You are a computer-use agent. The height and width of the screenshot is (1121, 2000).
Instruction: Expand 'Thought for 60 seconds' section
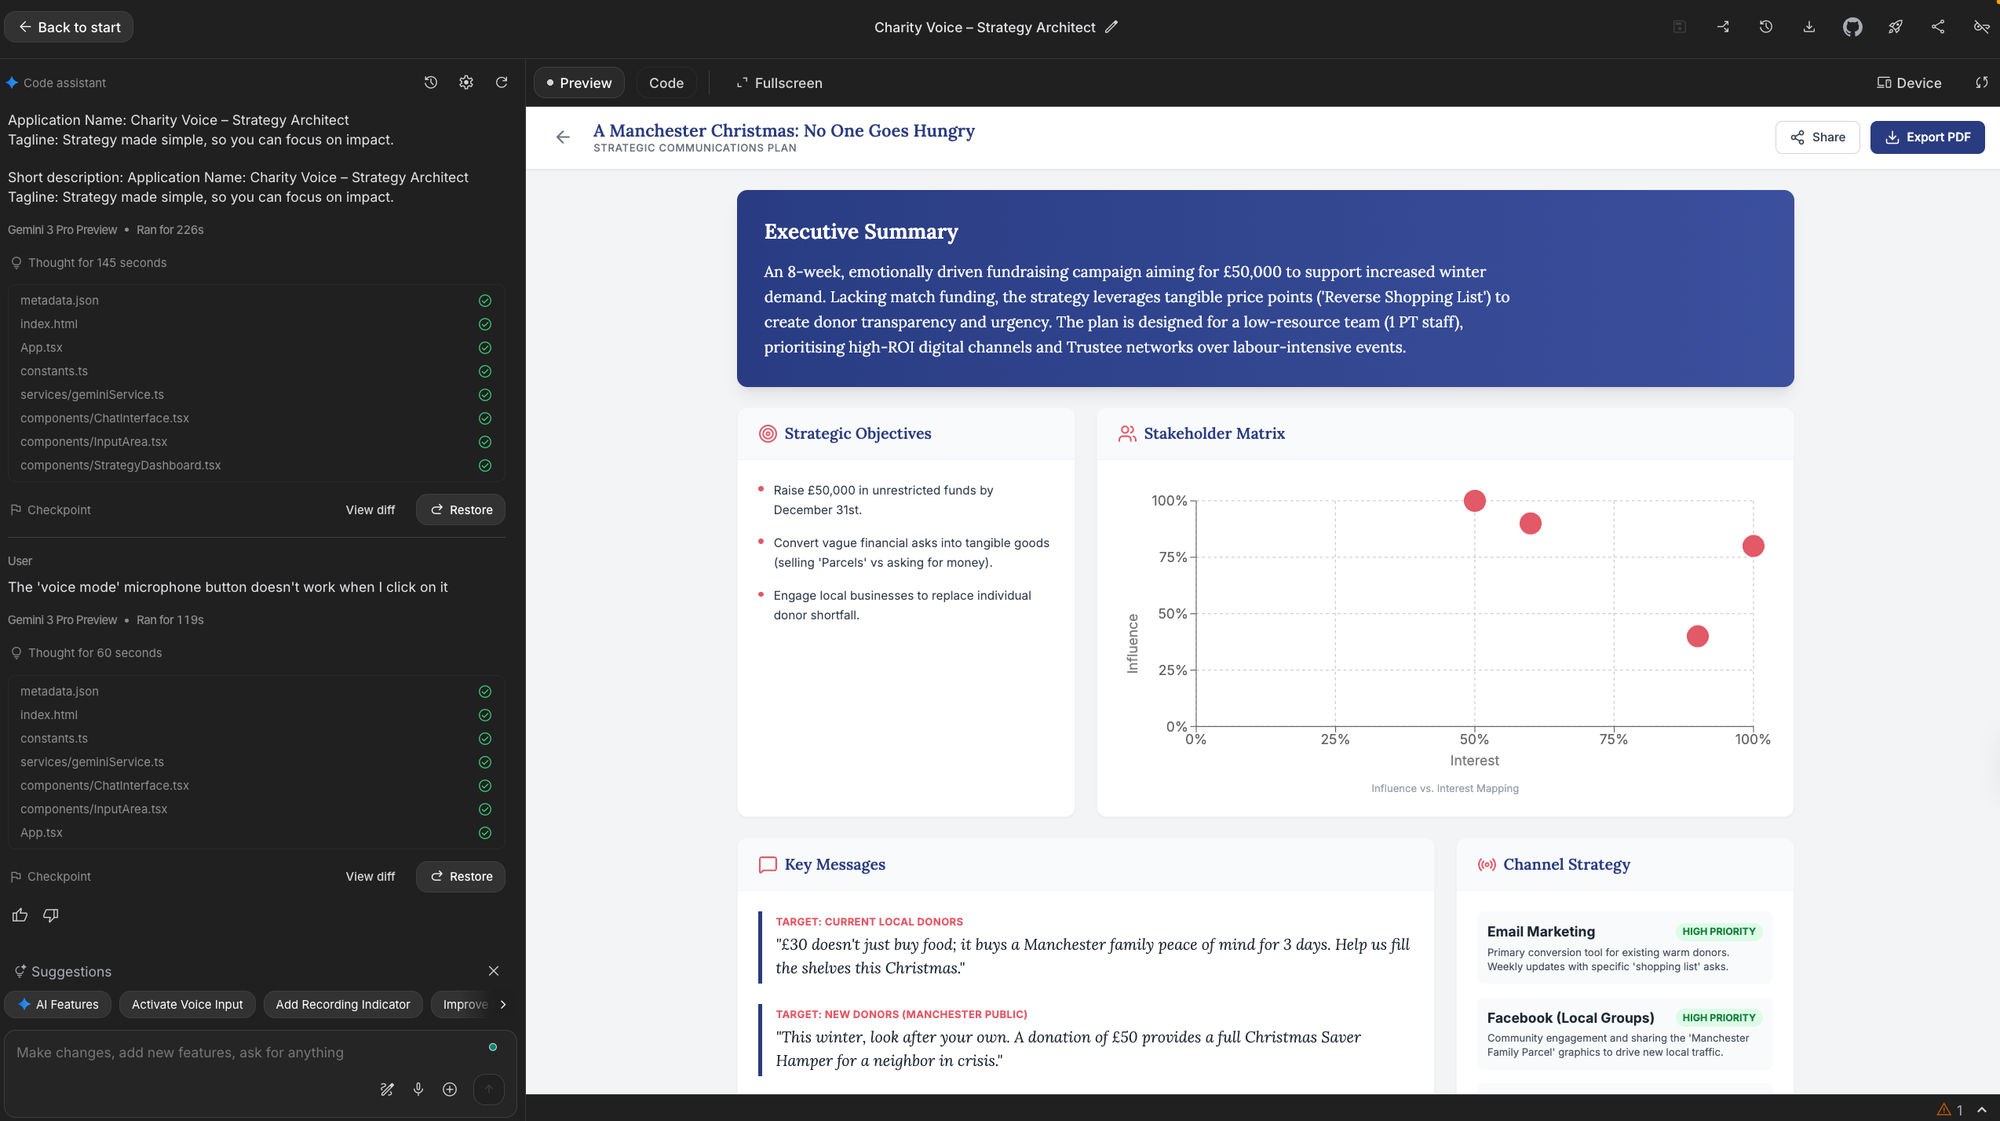point(94,653)
